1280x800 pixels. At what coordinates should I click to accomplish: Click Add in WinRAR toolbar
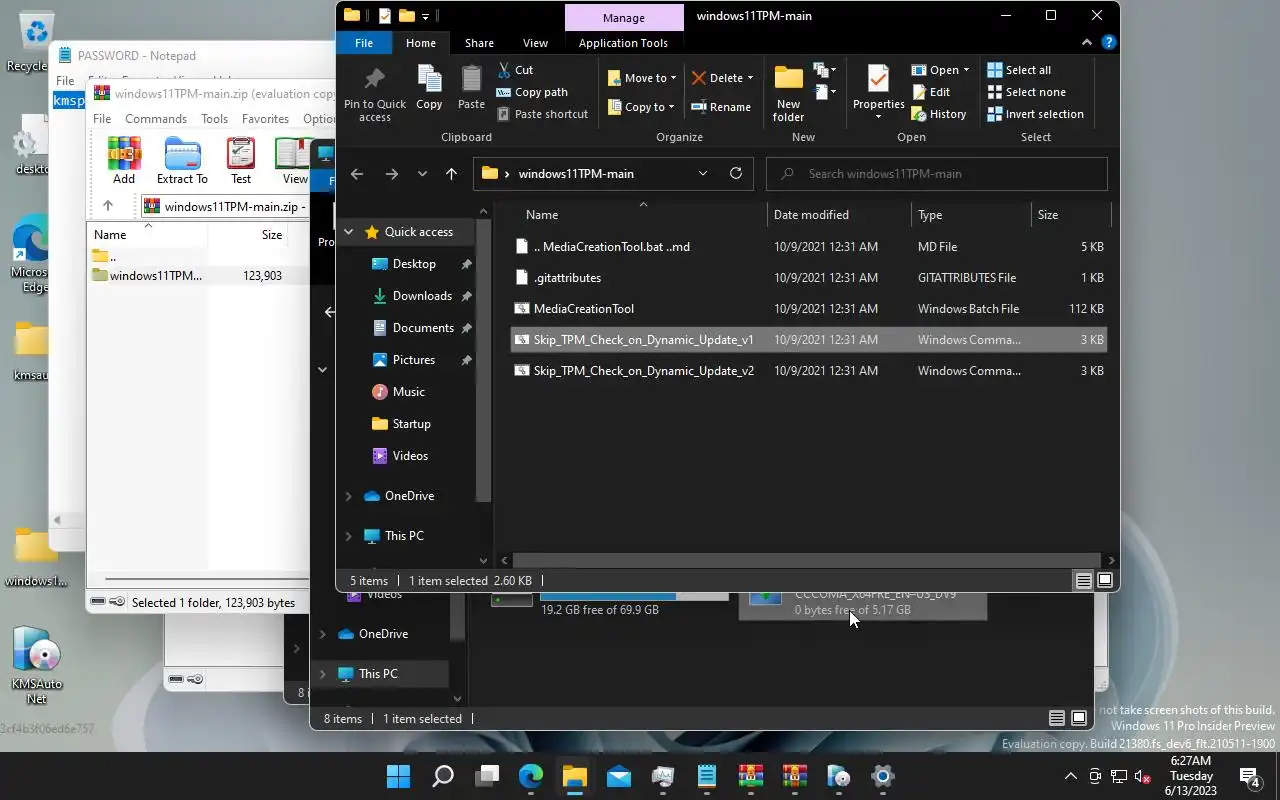tap(124, 161)
